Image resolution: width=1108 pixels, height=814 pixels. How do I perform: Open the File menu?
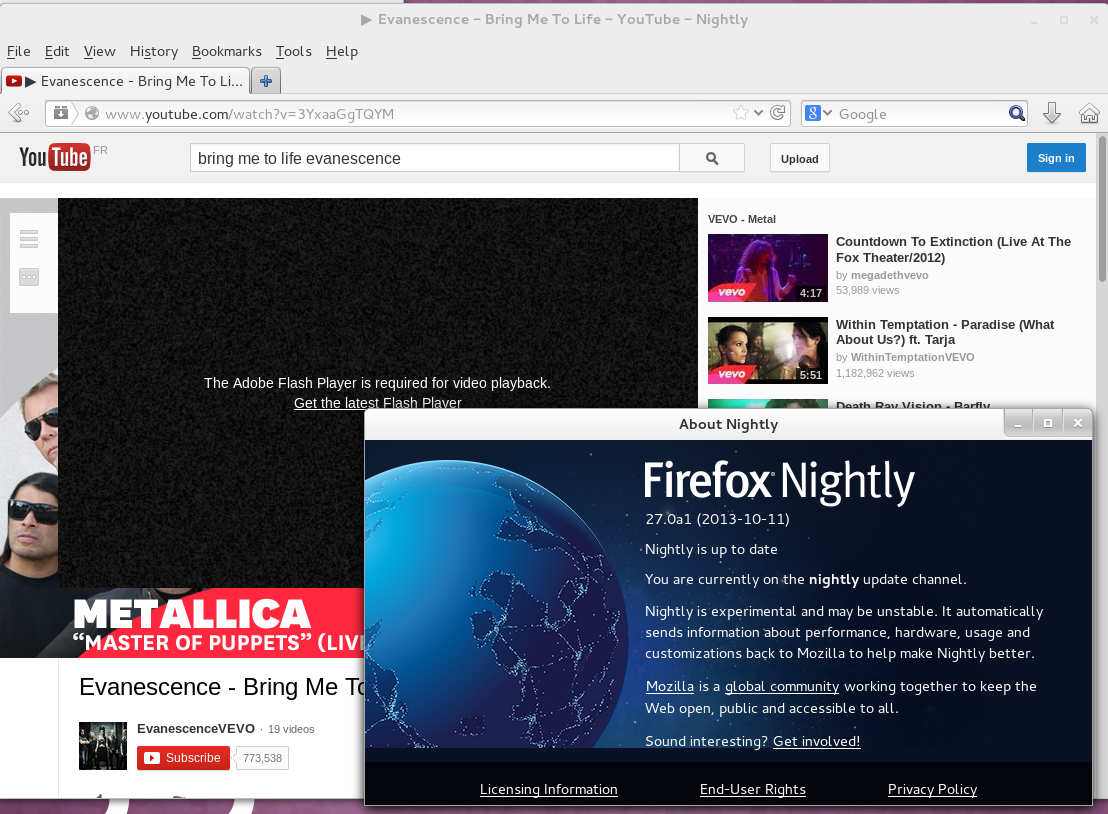[x=18, y=52]
